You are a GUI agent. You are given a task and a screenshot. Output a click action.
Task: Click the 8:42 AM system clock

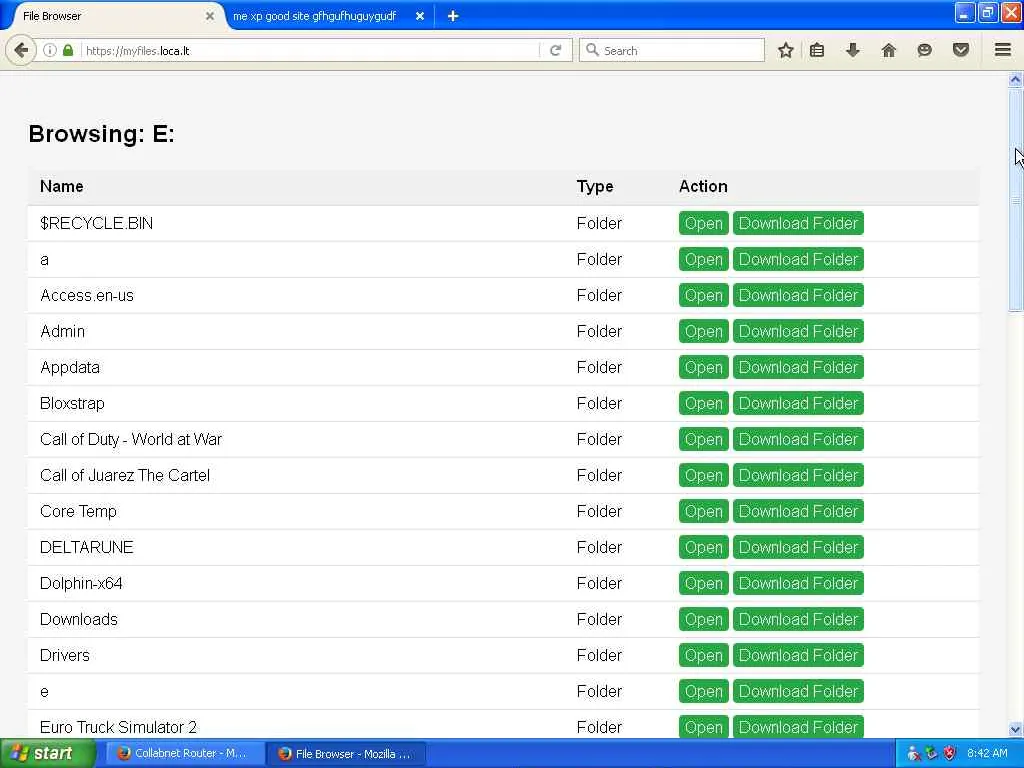click(x=987, y=753)
